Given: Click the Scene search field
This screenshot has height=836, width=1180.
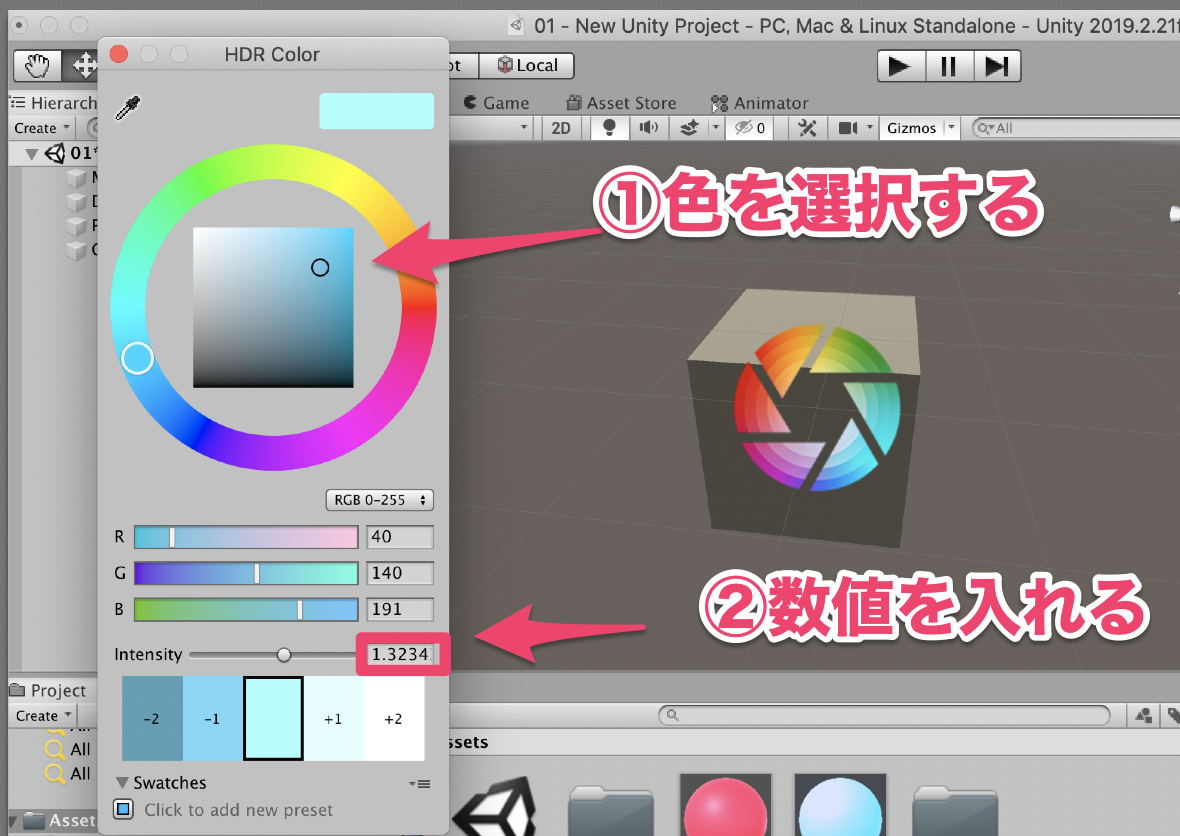Looking at the screenshot, I should click(x=1076, y=128).
